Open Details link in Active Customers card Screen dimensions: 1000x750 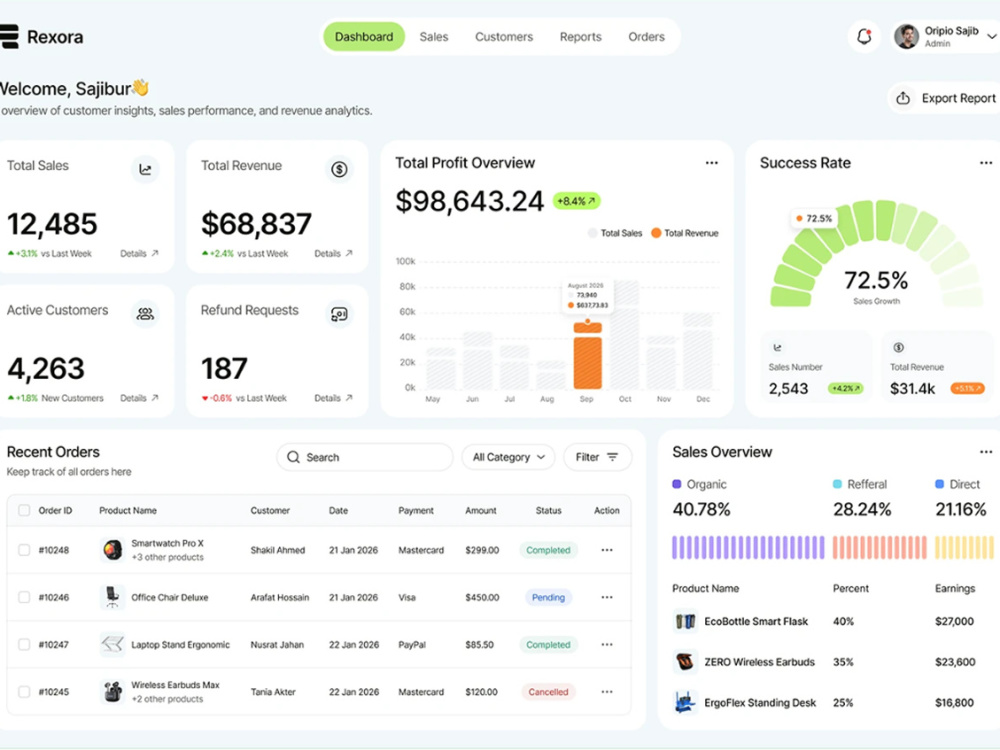click(139, 398)
